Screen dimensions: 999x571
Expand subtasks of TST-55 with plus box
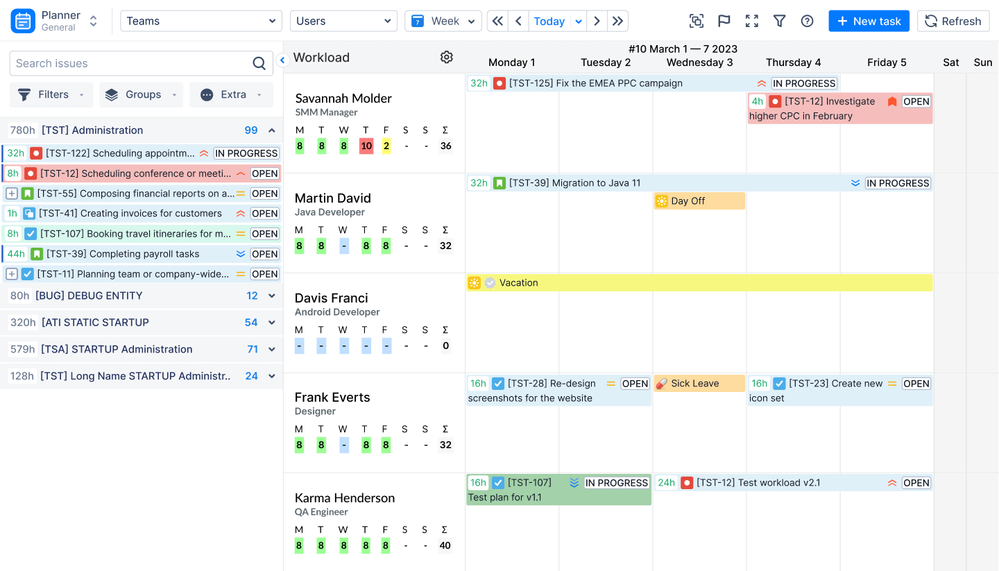[11, 193]
